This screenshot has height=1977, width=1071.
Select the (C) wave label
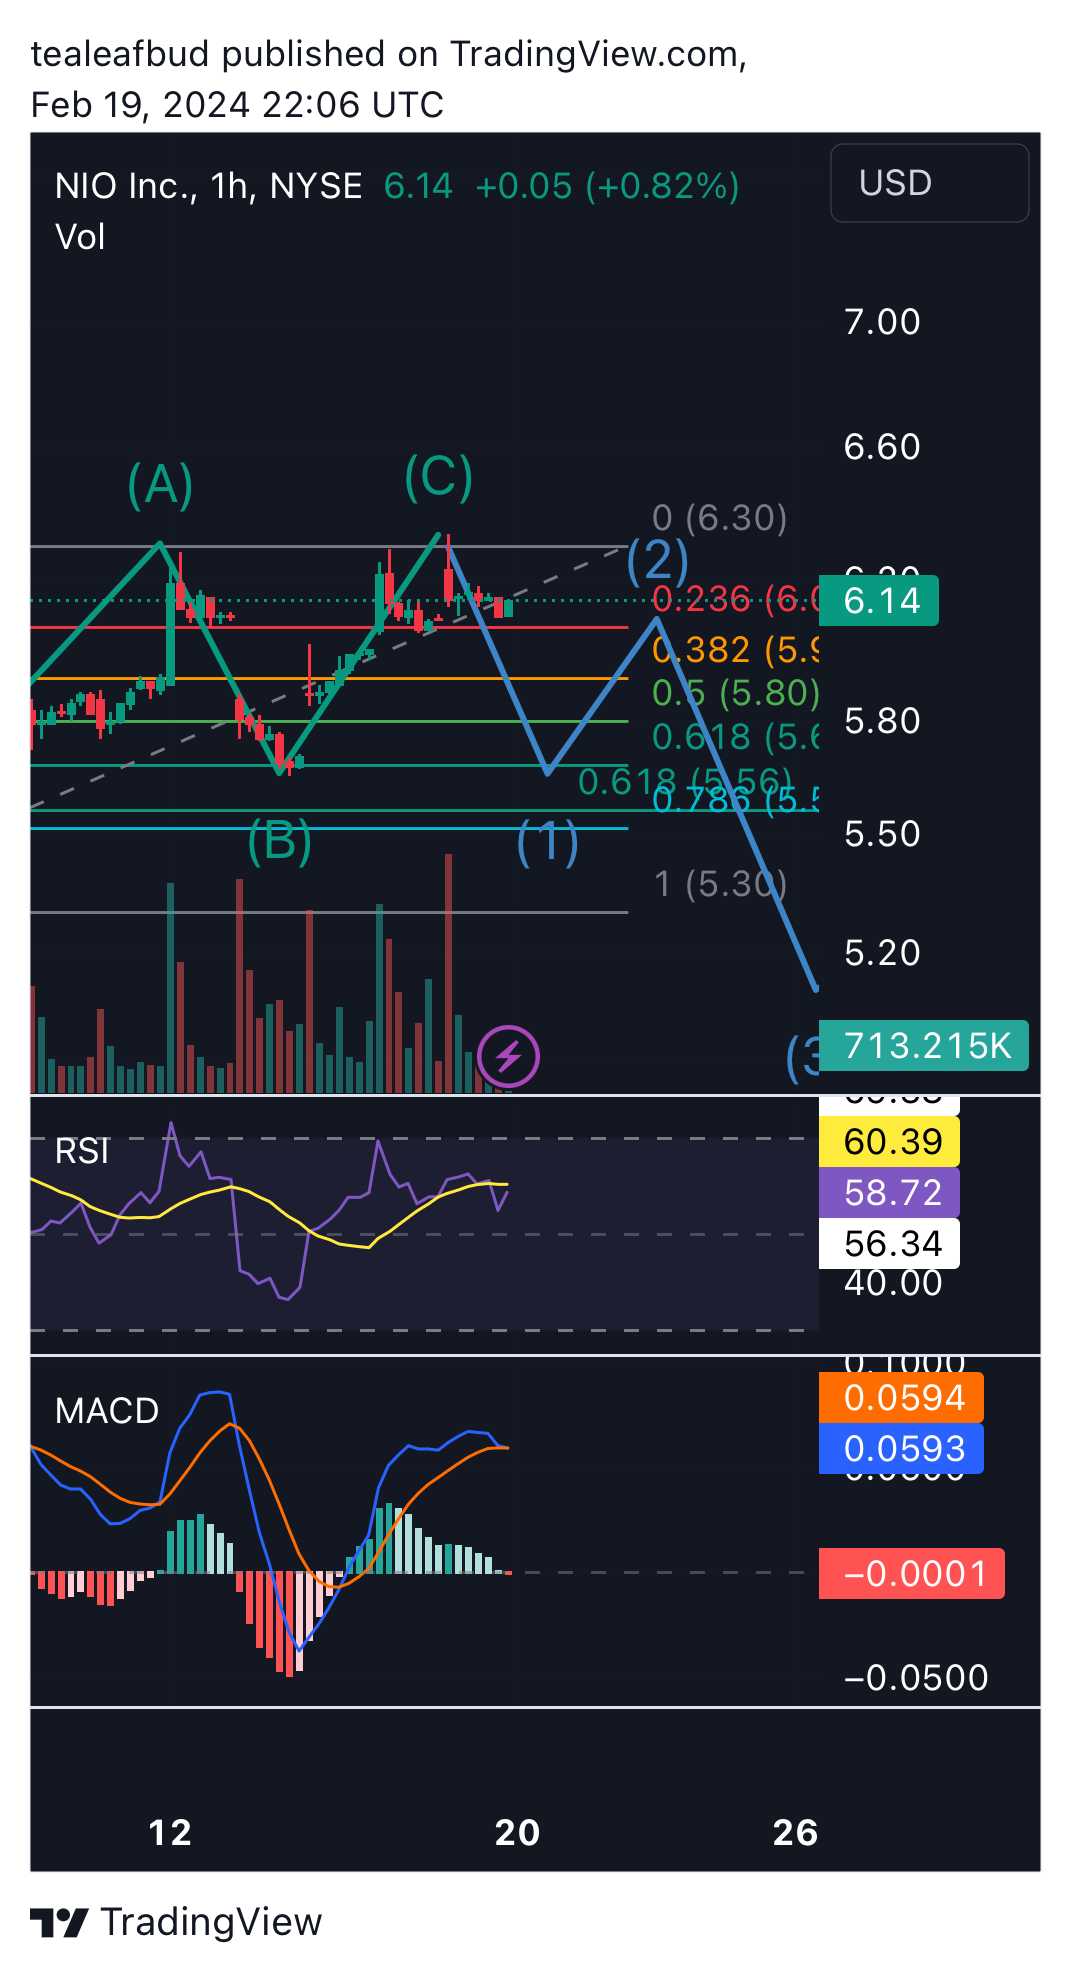(x=439, y=477)
